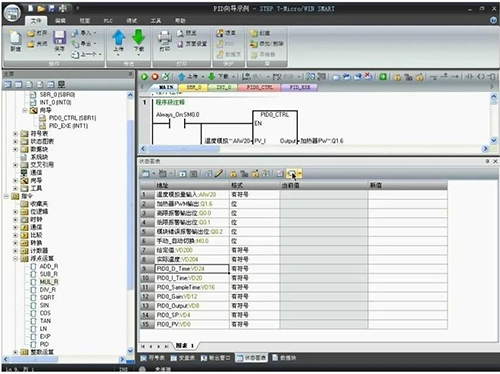
Task: Expand the timers folder in instruction tree
Action: coord(15,220)
